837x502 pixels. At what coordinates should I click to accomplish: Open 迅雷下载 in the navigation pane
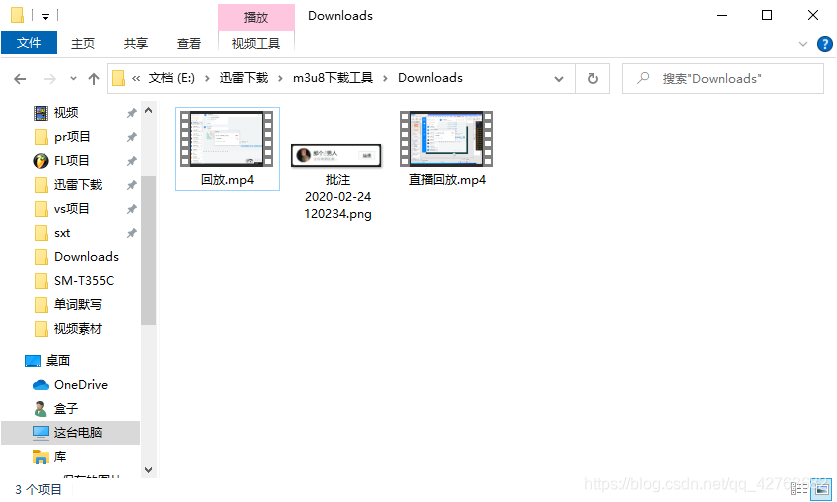[78, 185]
